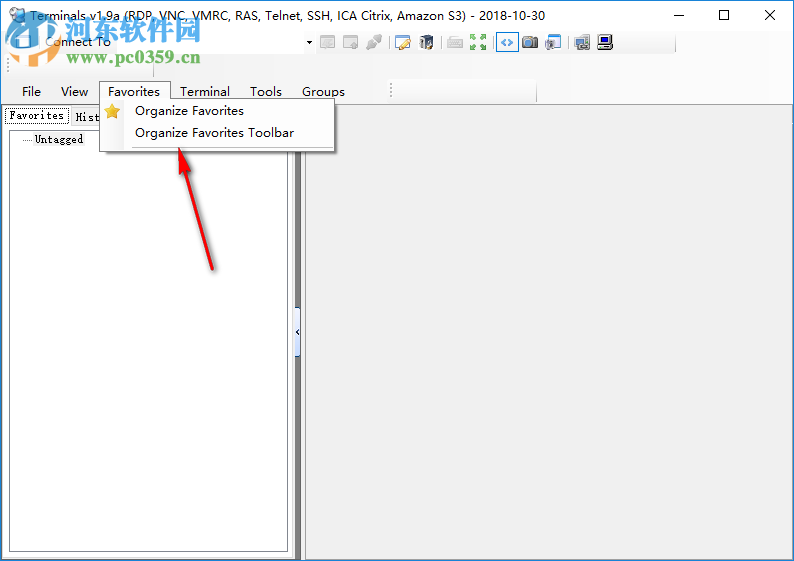Click the Connect To input field
Viewport: 794px width, 561px height.
pyautogui.click(x=210, y=43)
